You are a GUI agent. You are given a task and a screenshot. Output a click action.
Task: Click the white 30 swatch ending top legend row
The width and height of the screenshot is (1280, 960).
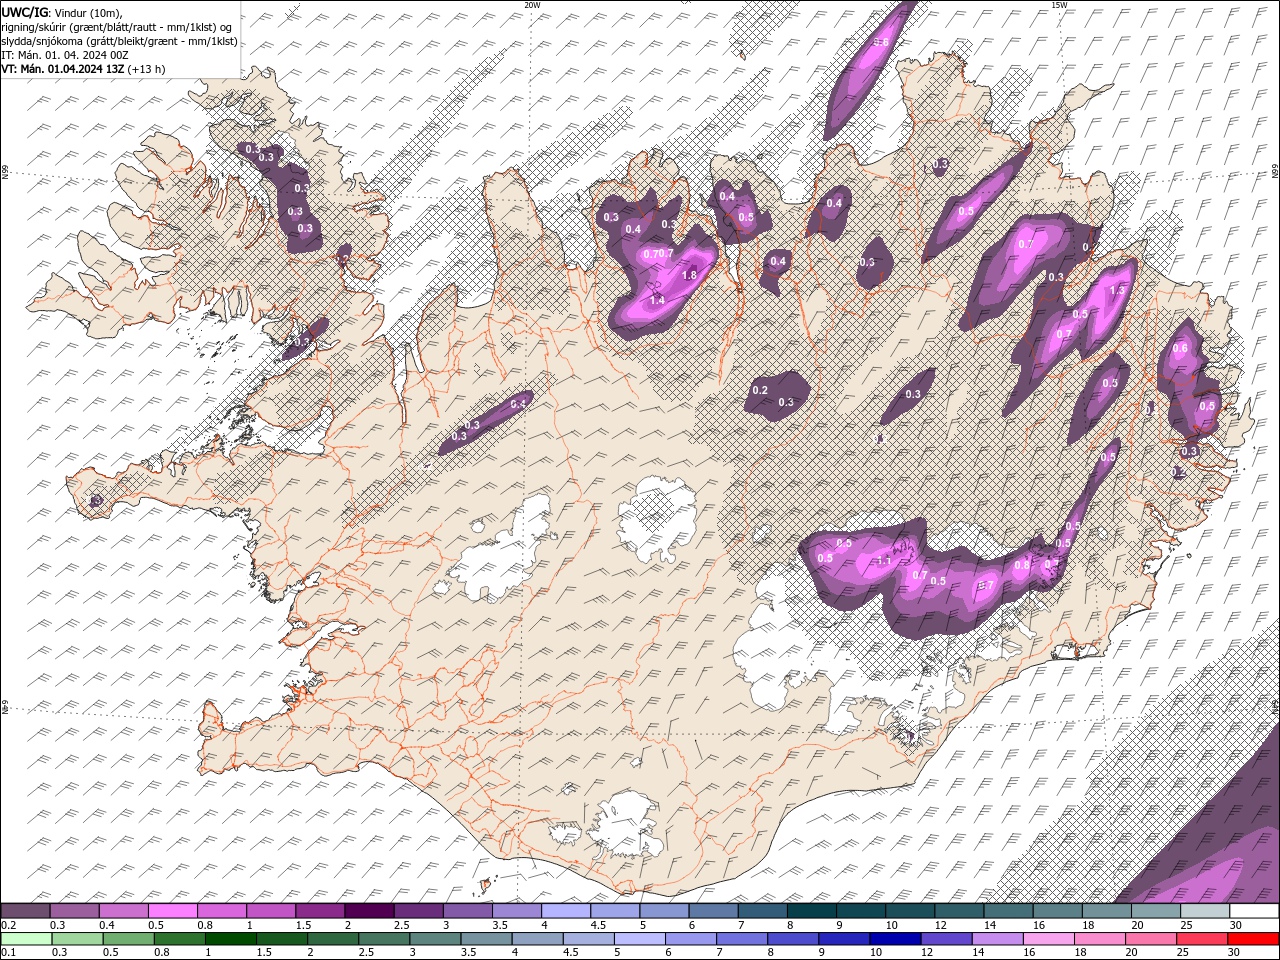pos(1254,911)
